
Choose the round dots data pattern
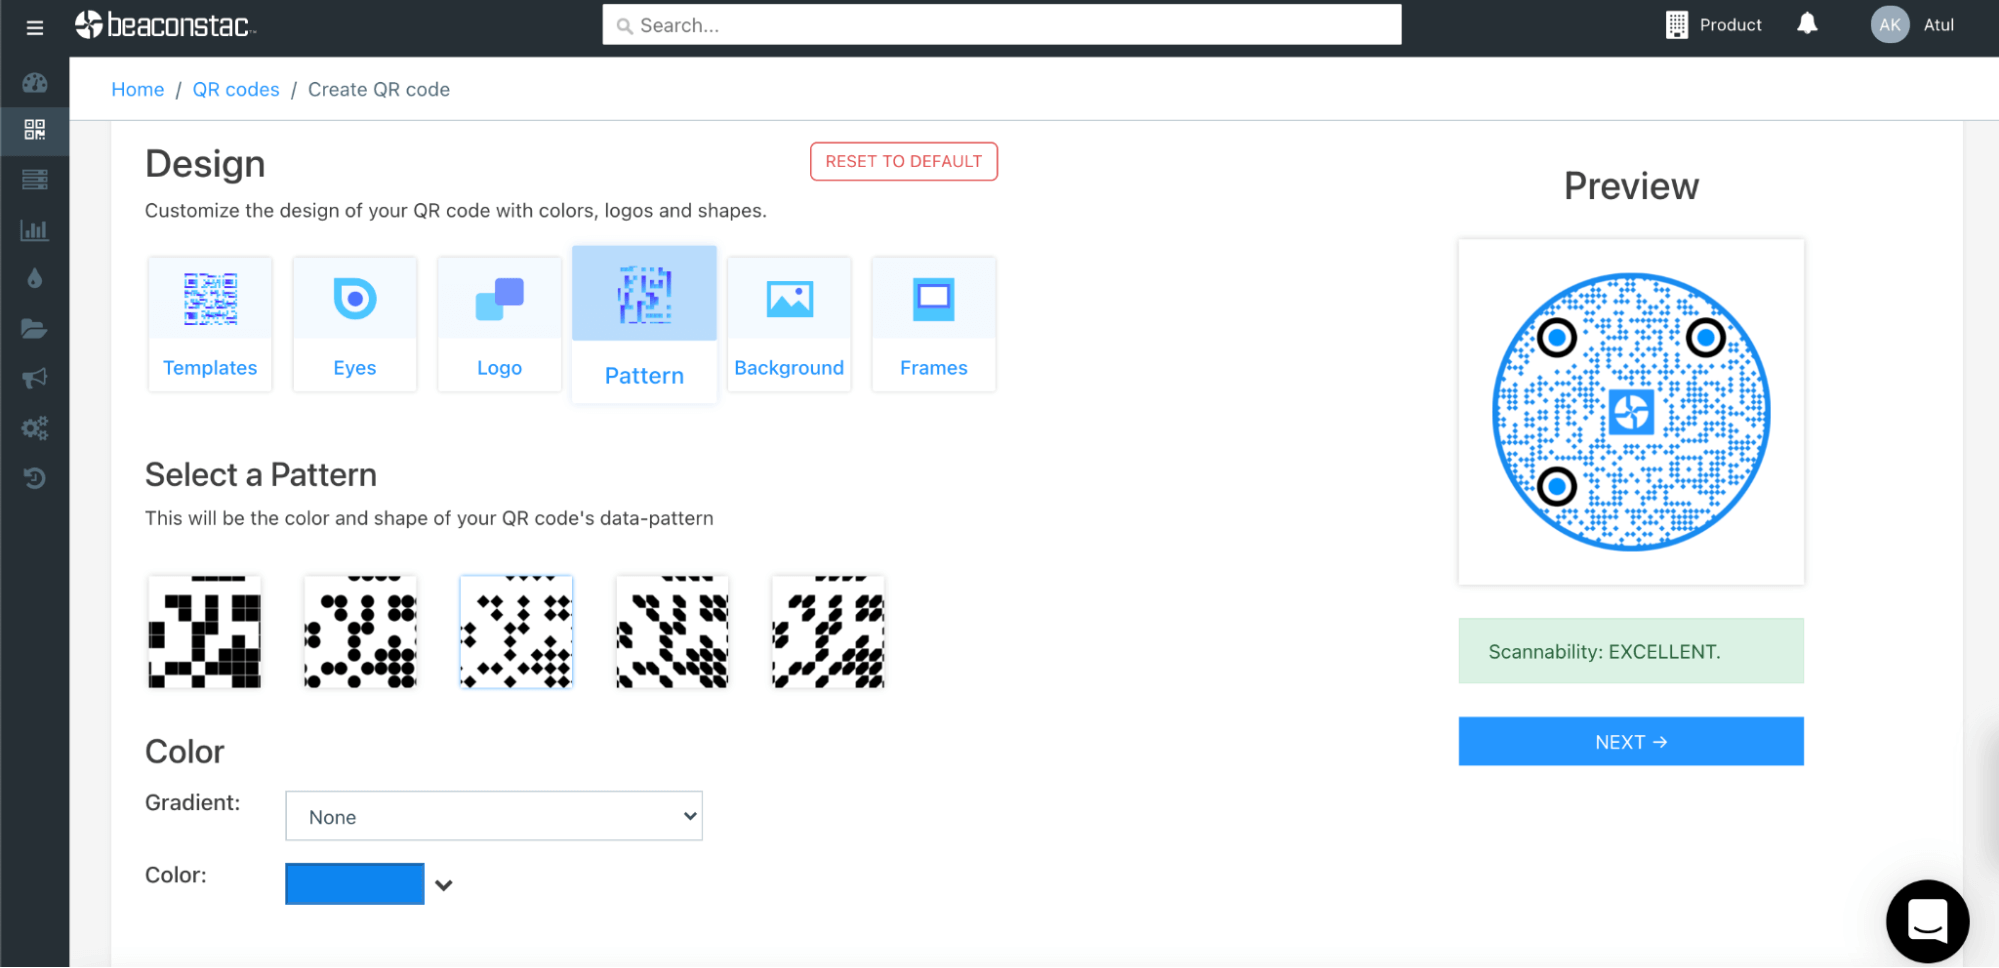click(x=360, y=632)
